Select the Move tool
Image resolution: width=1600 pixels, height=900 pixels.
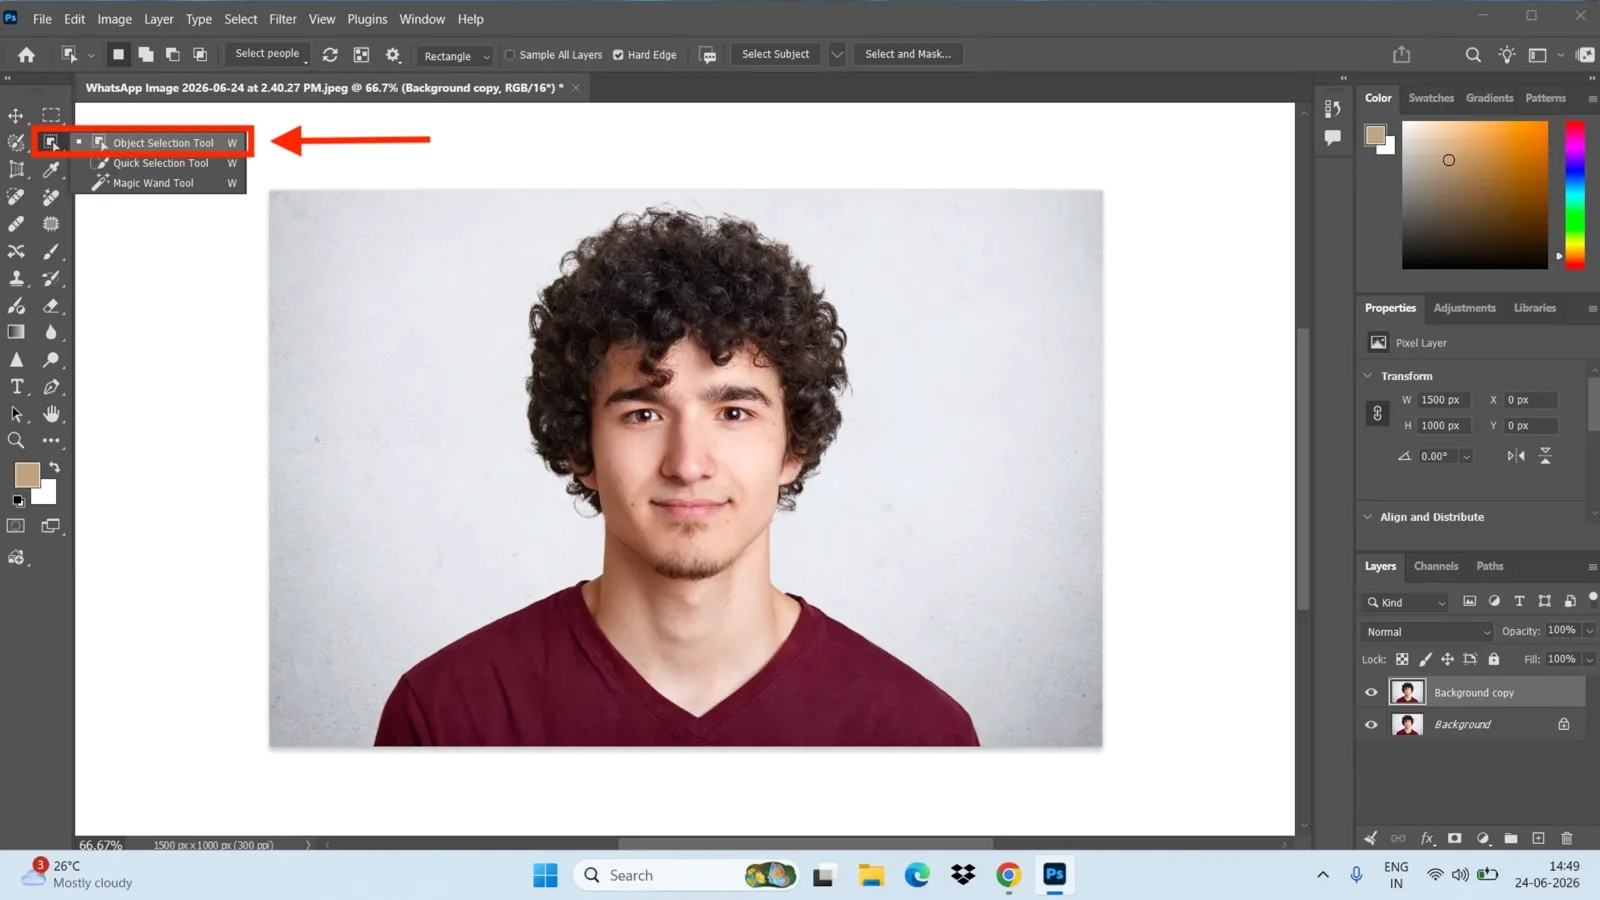click(16, 116)
